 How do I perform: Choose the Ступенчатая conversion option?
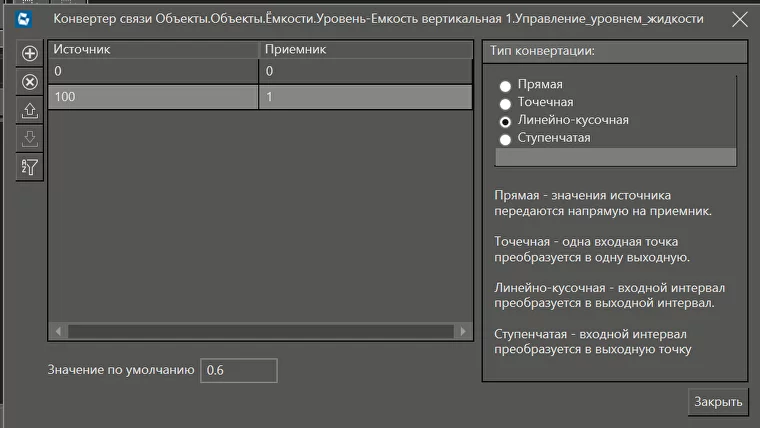click(505, 139)
